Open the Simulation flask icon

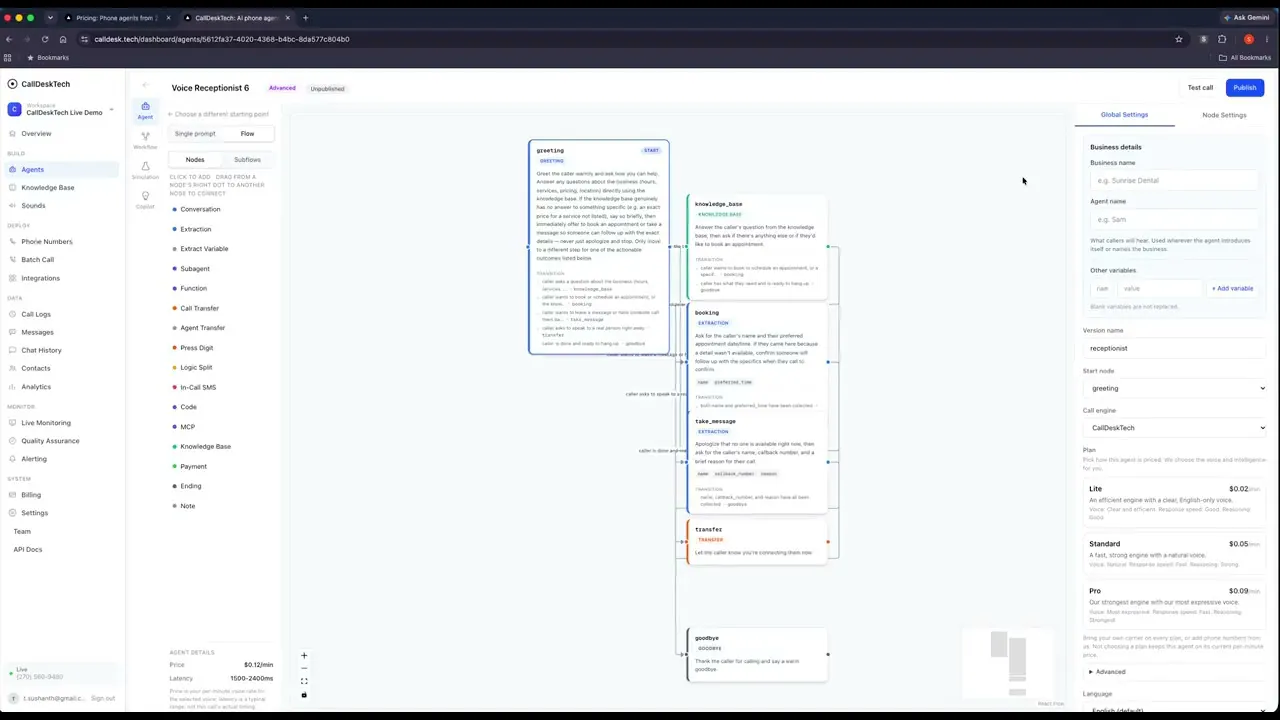click(145, 170)
